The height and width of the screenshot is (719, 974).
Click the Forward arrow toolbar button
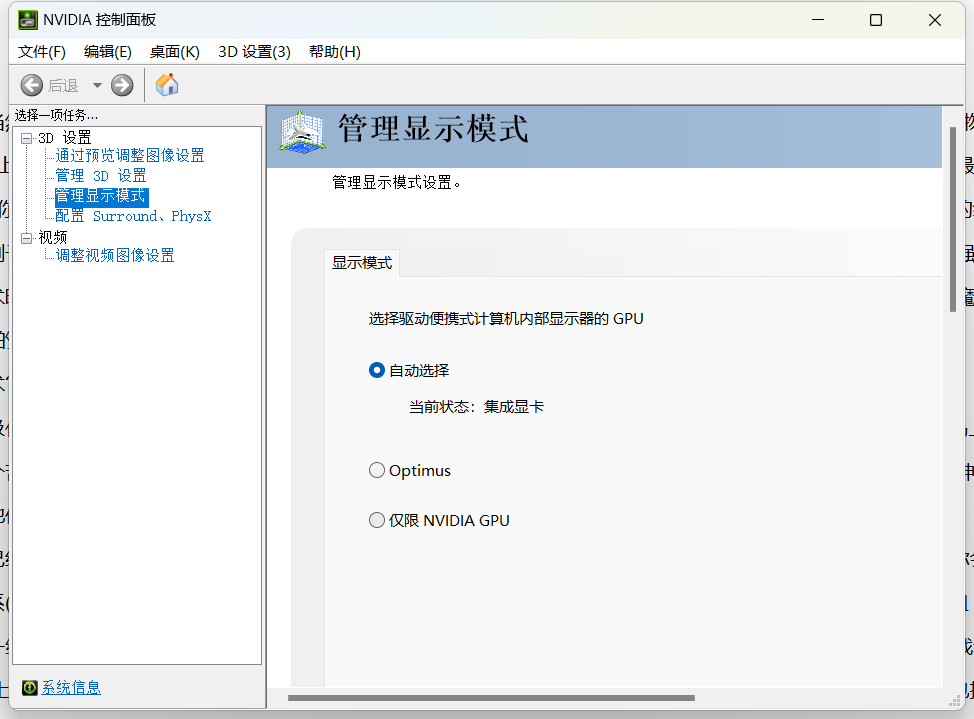pos(122,85)
